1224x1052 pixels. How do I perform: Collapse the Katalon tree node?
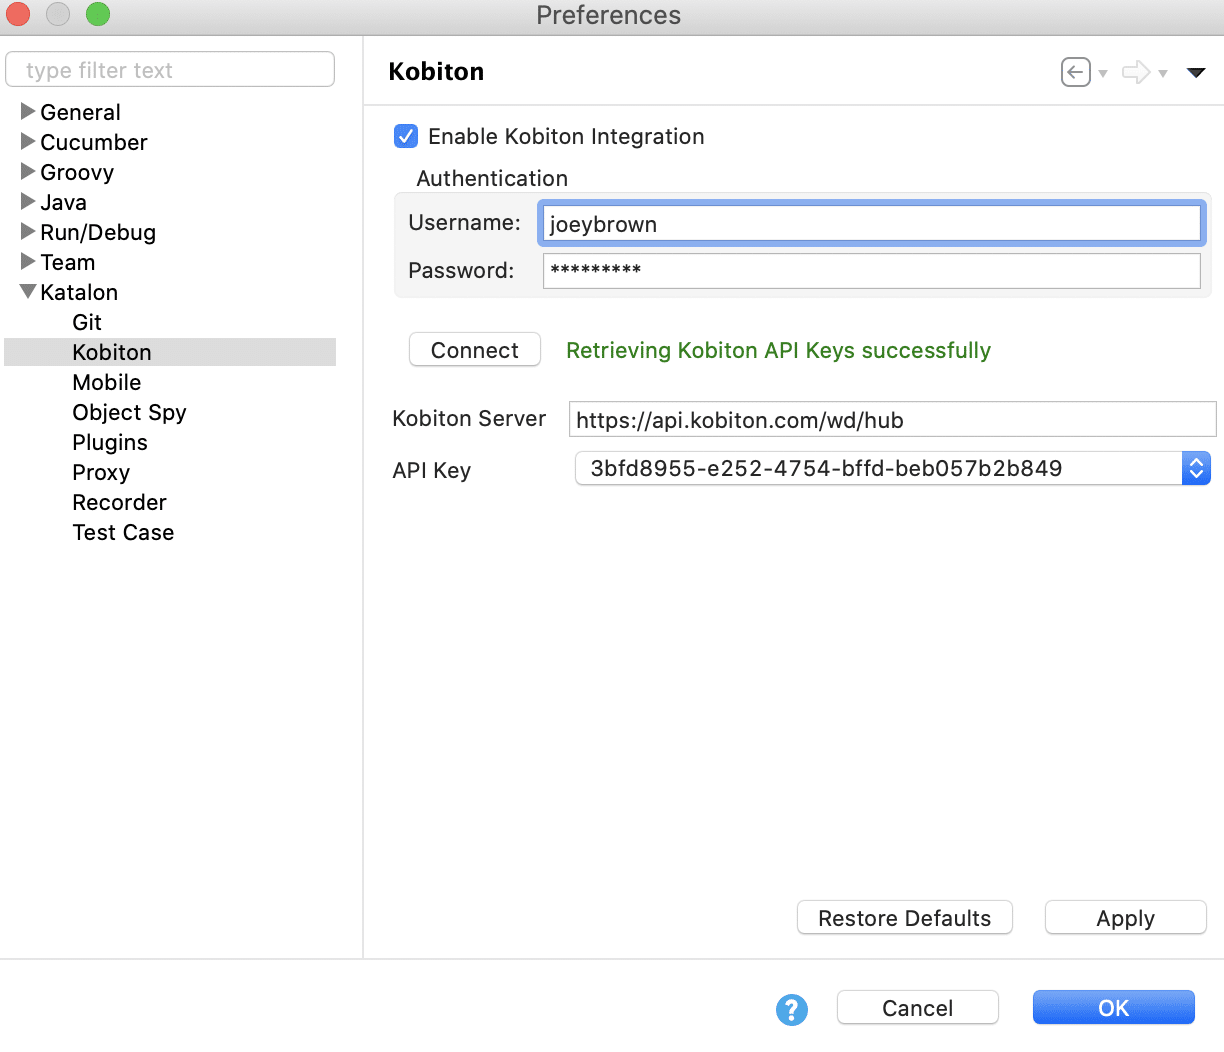(x=28, y=292)
